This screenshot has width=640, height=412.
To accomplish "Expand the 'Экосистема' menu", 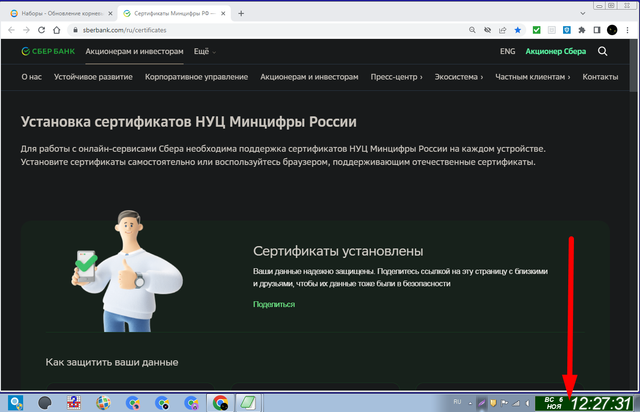I will (x=459, y=77).
